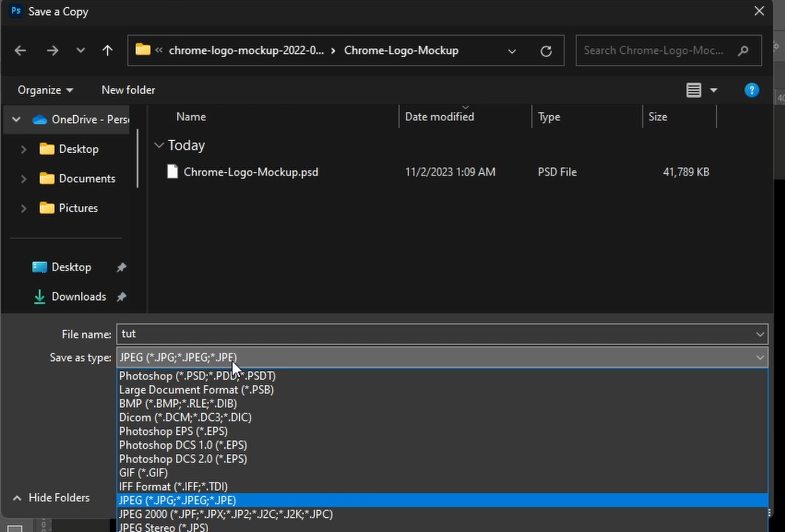
Task: Sort files by Type column
Action: [x=549, y=117]
